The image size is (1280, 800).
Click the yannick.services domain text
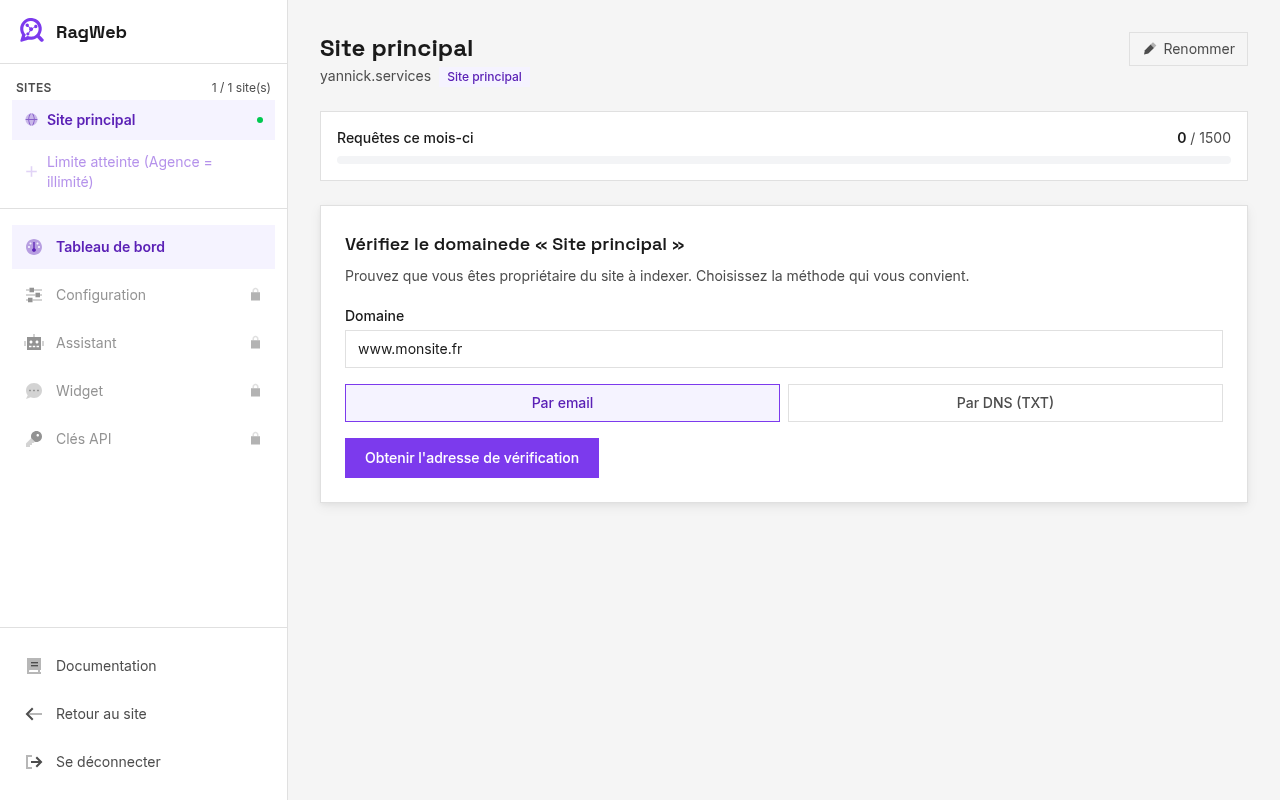(x=375, y=76)
